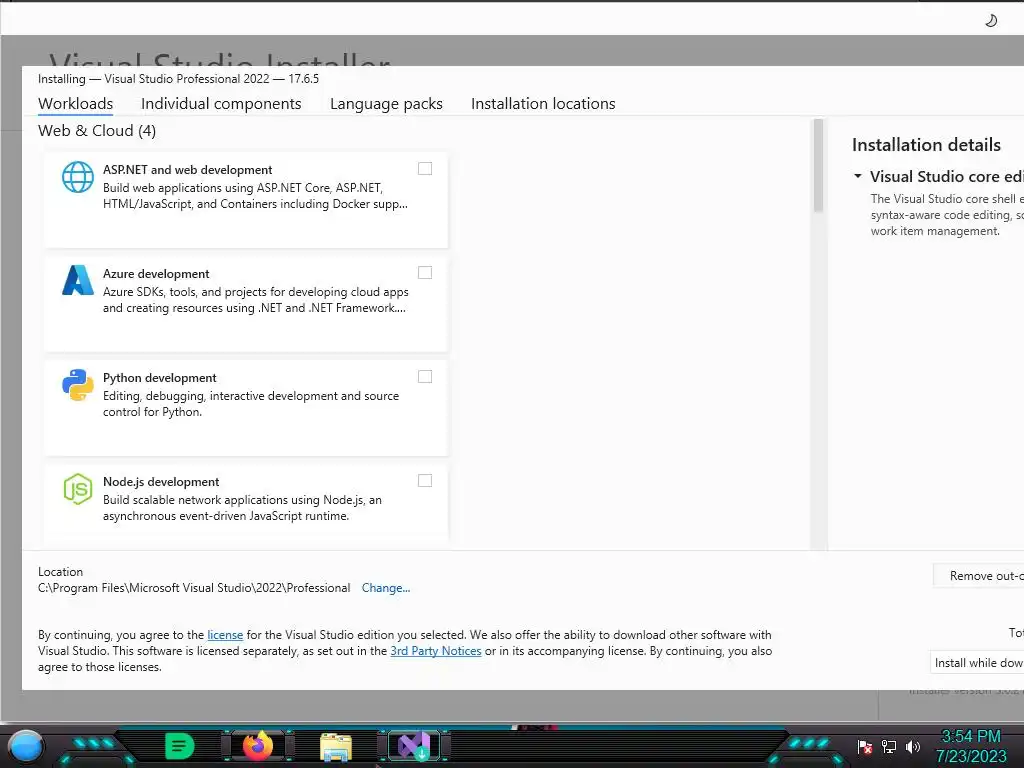Check the Python development workload
This screenshot has height=768, width=1024.
tap(425, 377)
